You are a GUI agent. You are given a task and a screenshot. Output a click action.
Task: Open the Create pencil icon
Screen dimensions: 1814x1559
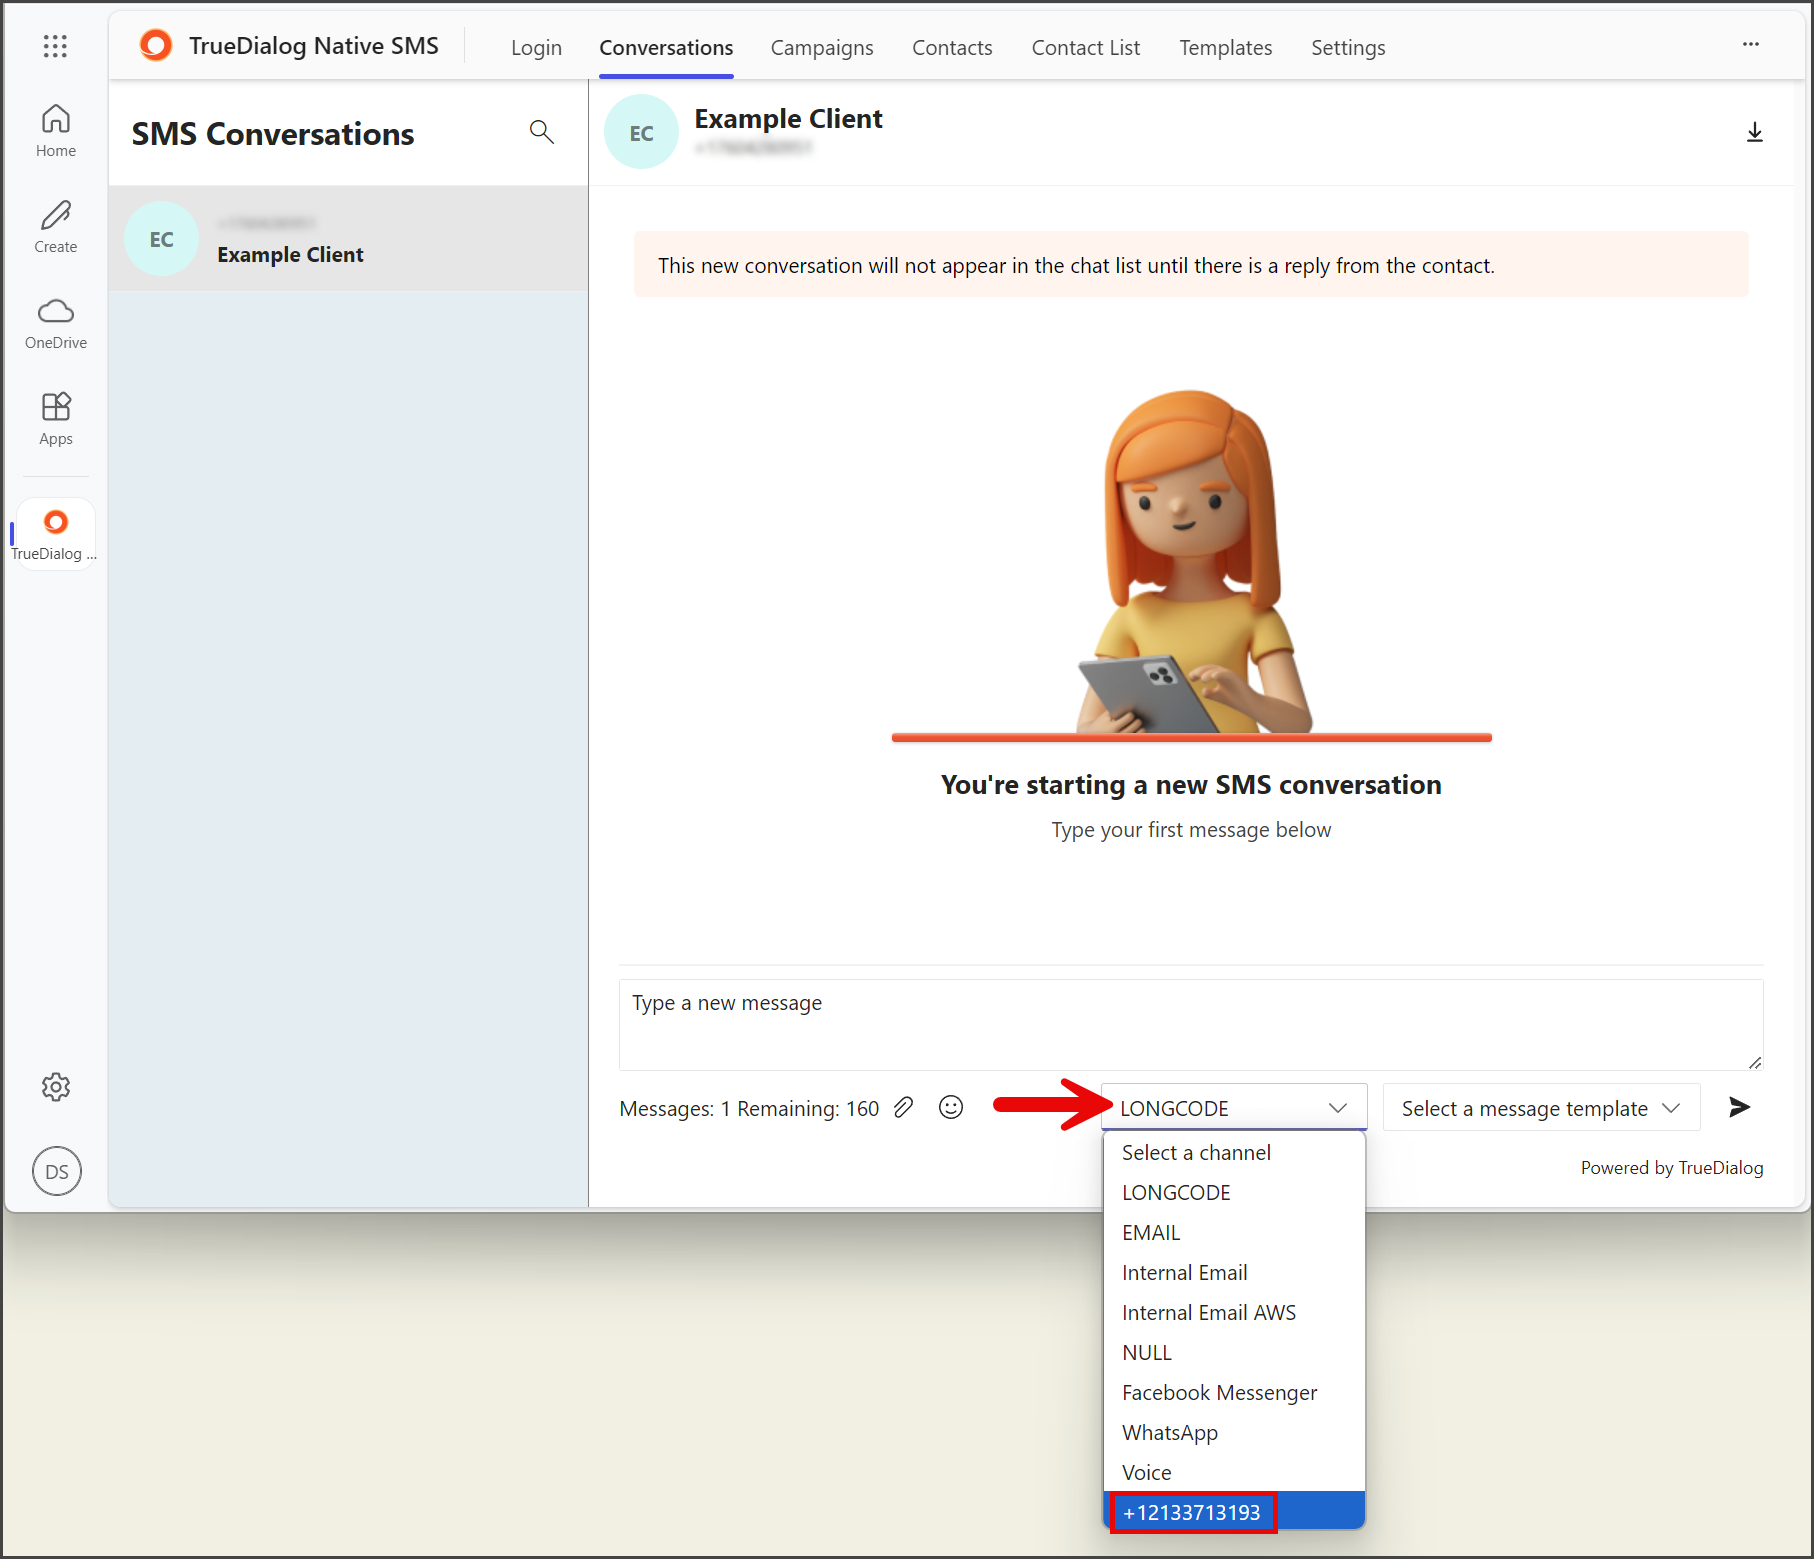[x=56, y=227]
